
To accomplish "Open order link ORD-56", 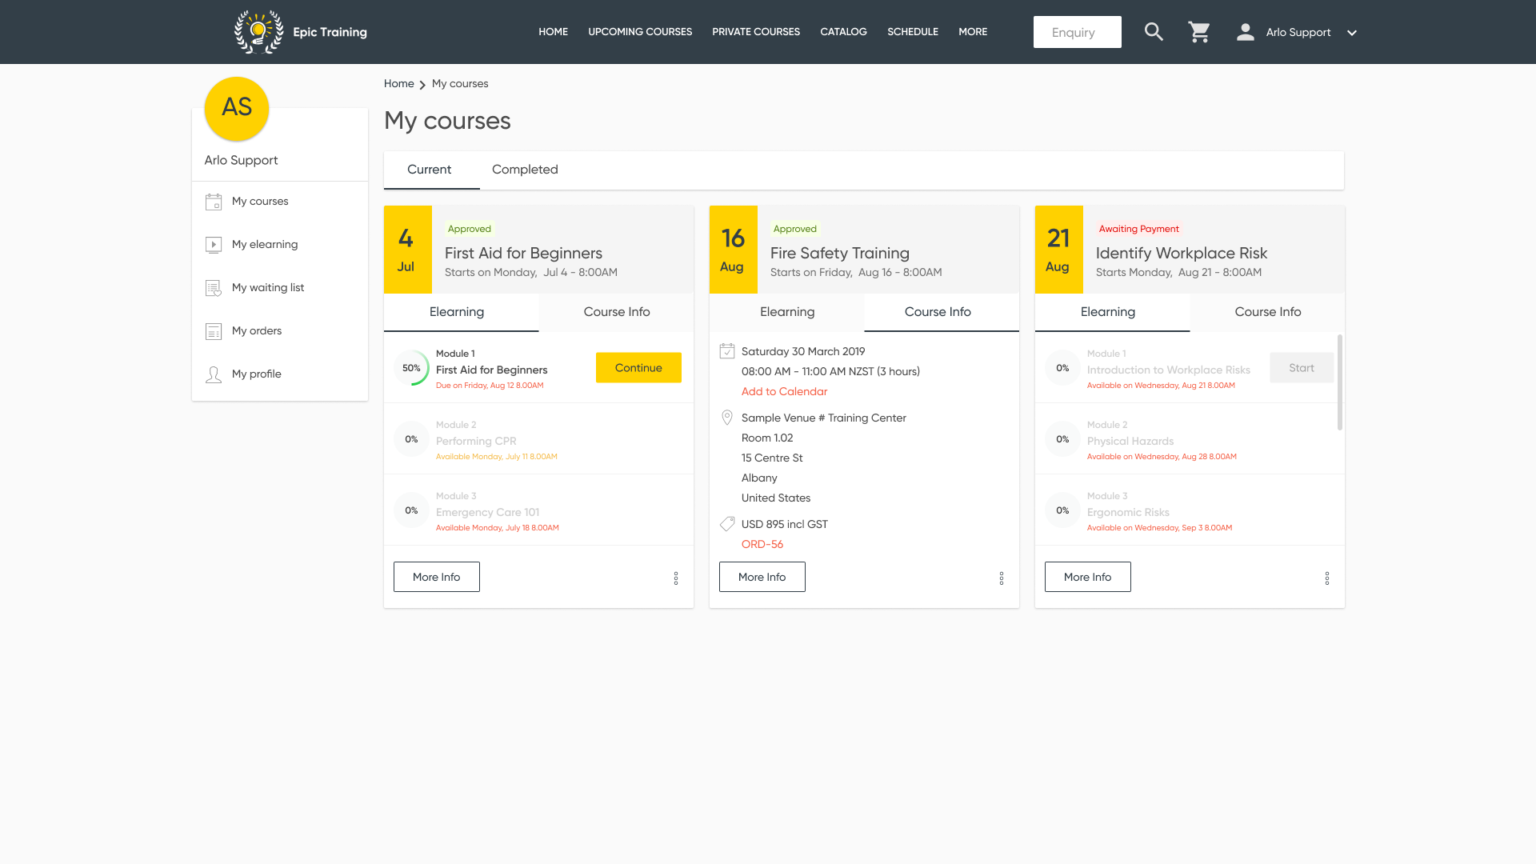I will tap(762, 543).
